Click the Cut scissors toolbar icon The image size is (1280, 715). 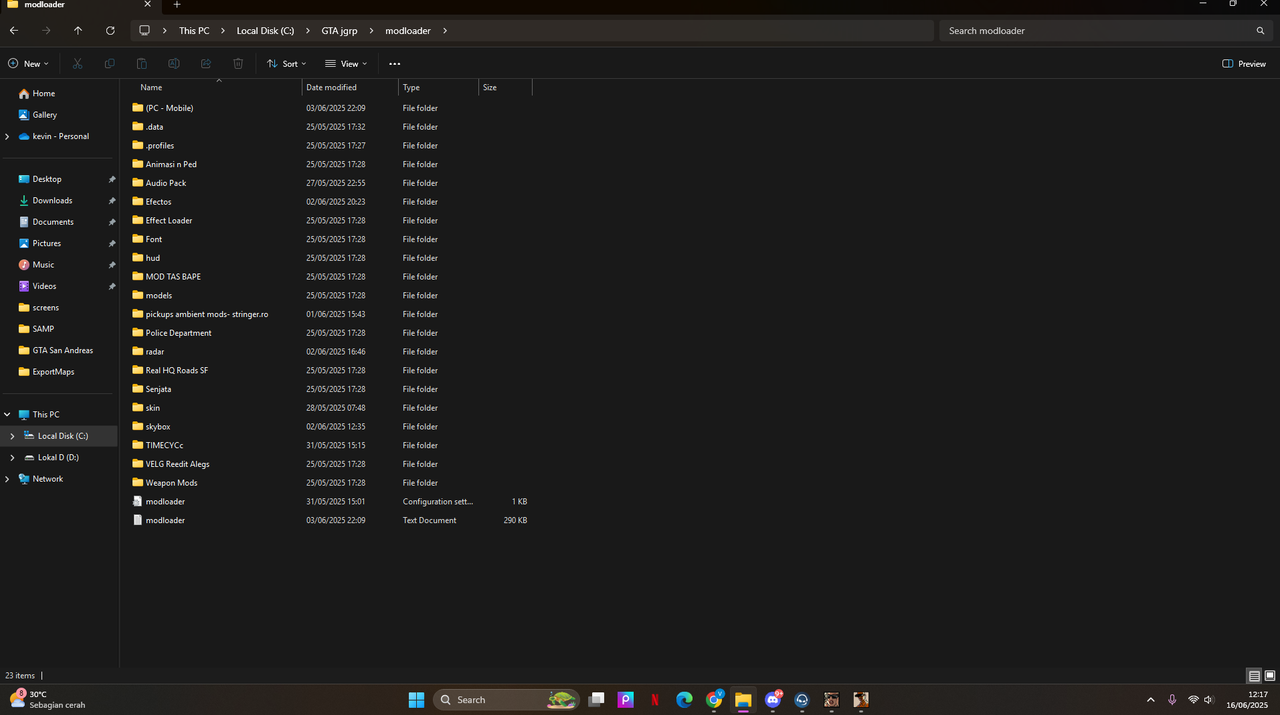(x=77, y=64)
